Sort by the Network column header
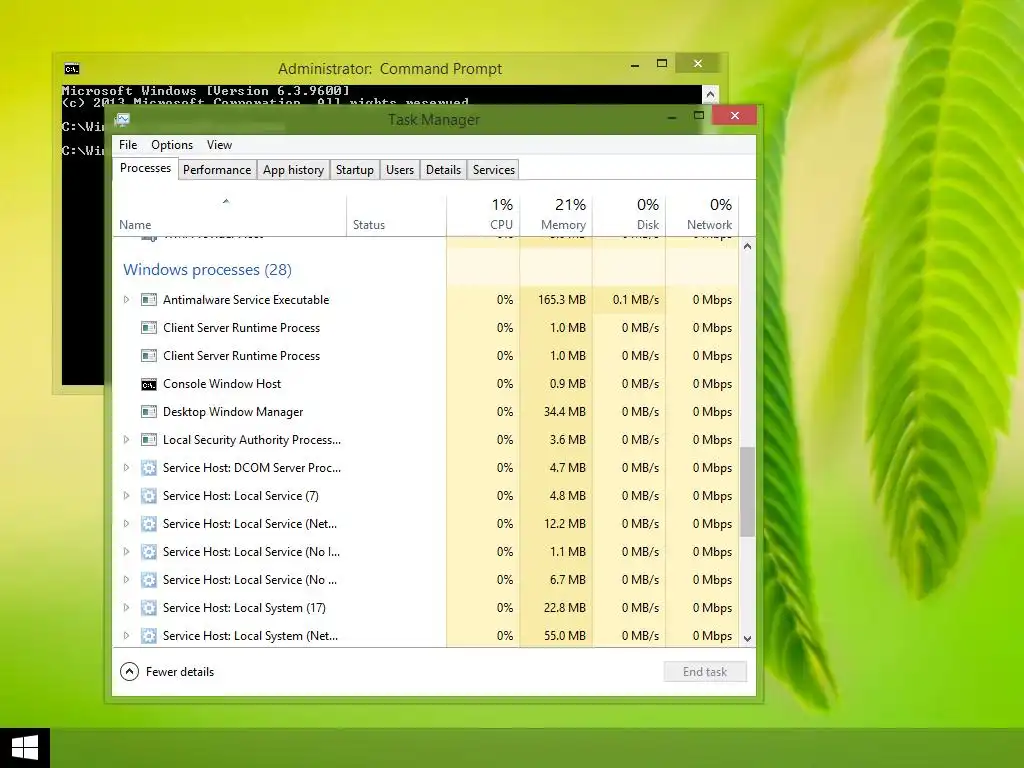 click(702, 216)
